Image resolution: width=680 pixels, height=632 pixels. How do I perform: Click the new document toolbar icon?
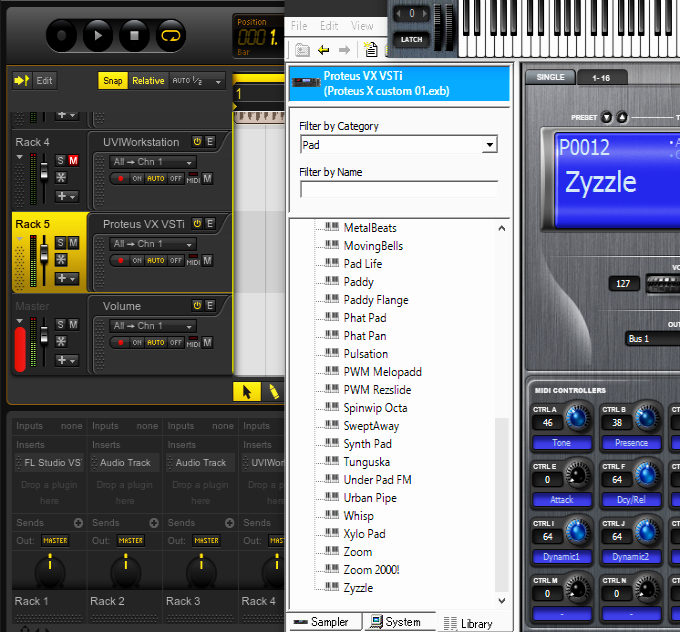click(371, 49)
